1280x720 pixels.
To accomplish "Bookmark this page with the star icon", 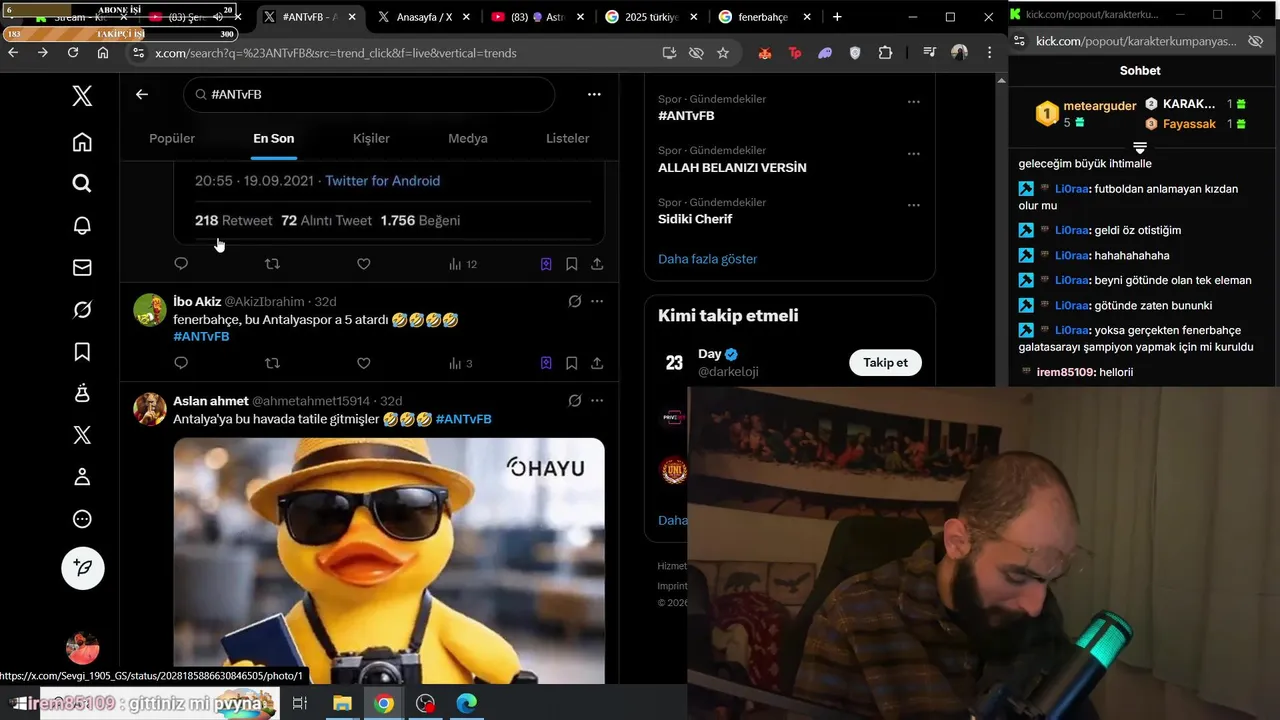I will tap(723, 53).
